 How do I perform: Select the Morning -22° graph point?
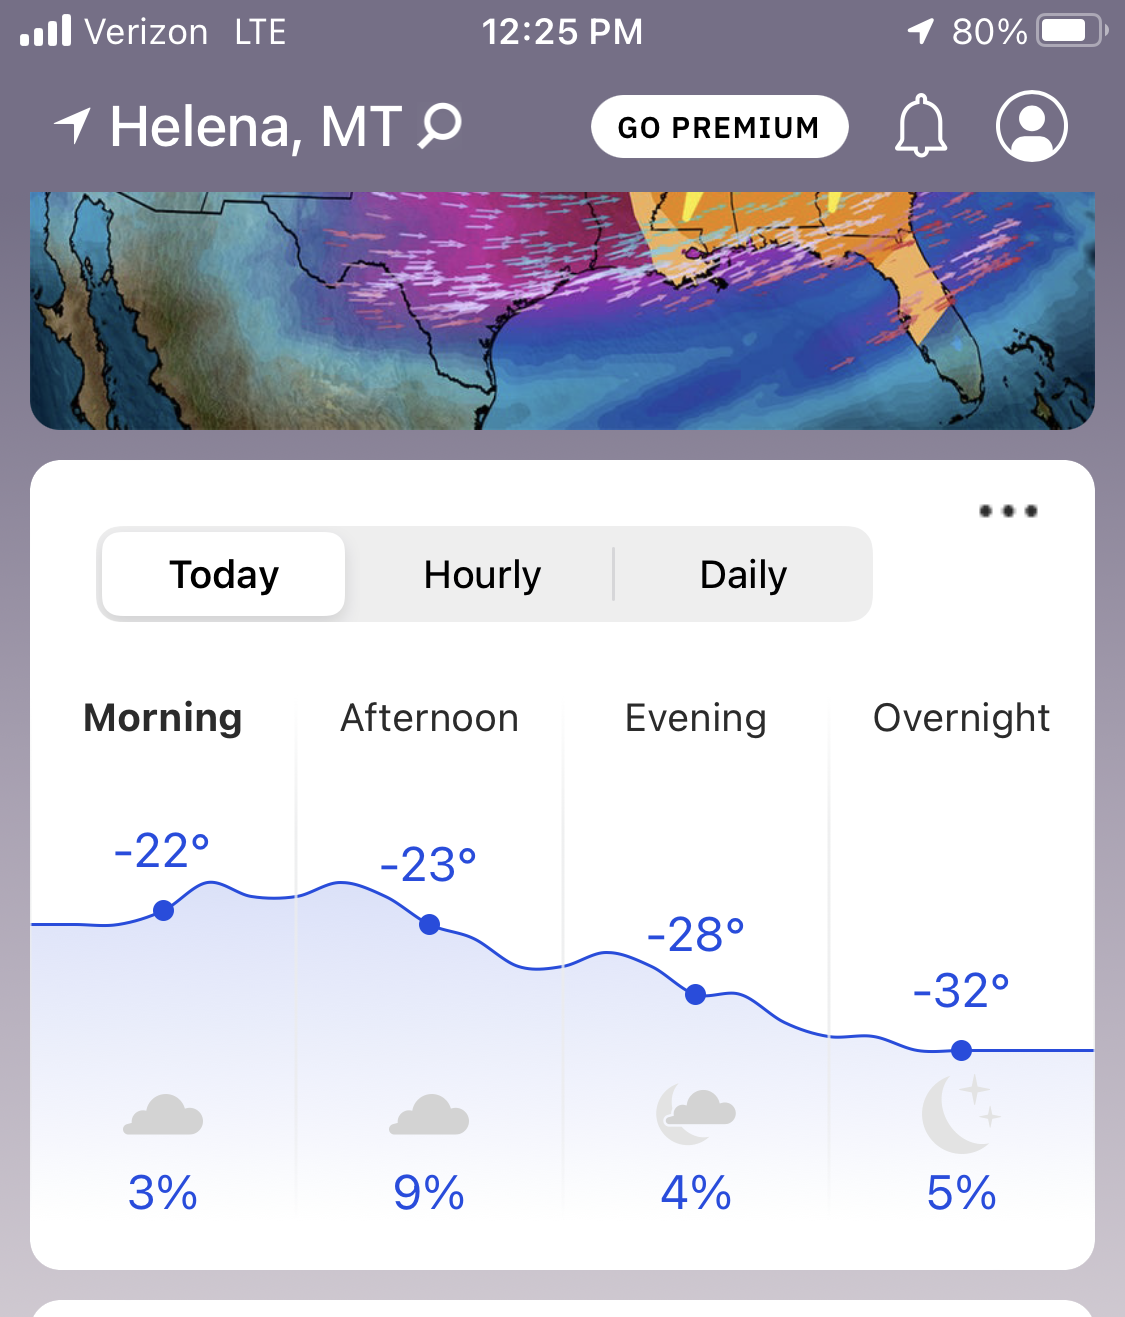click(x=163, y=910)
